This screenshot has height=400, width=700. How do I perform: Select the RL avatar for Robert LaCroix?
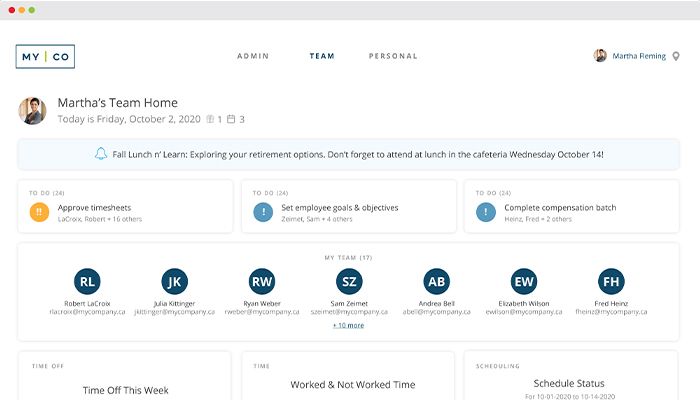pyautogui.click(x=87, y=282)
